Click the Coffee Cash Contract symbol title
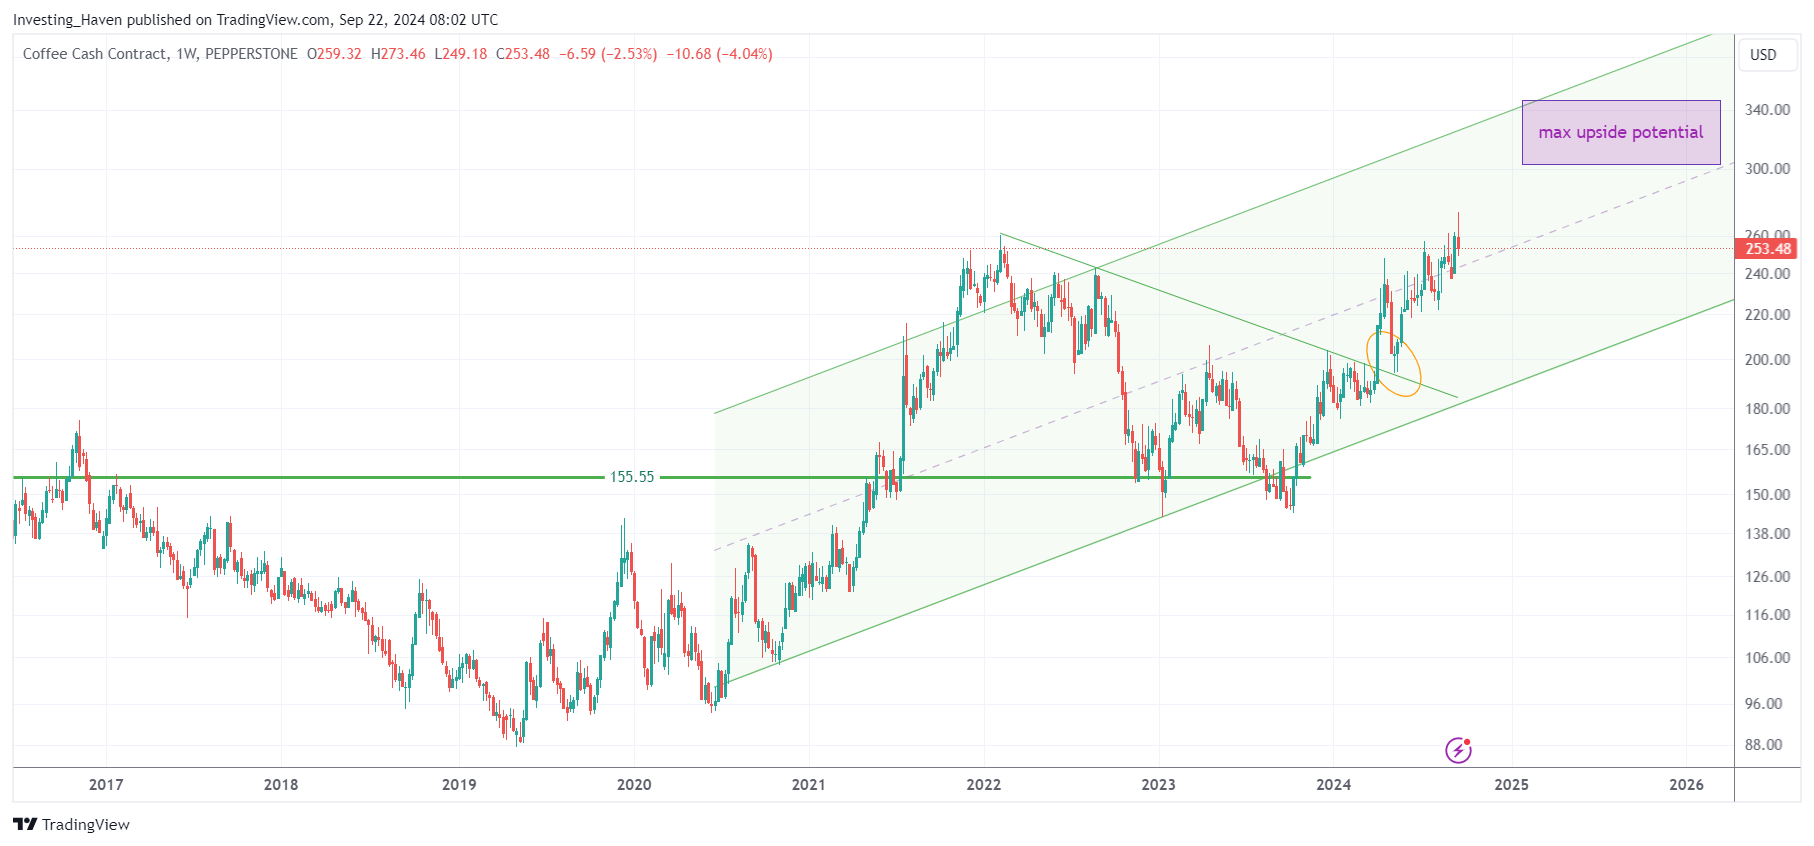Image resolution: width=1814 pixels, height=846 pixels. [x=95, y=54]
